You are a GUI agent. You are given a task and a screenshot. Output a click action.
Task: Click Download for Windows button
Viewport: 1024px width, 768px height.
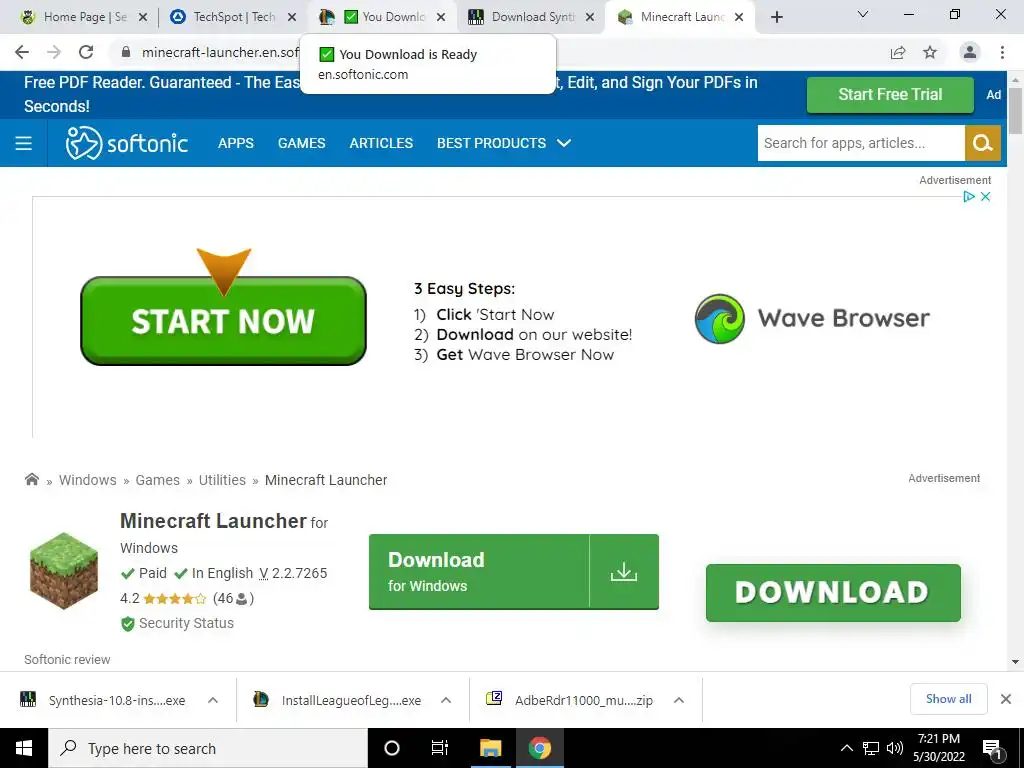coord(513,572)
